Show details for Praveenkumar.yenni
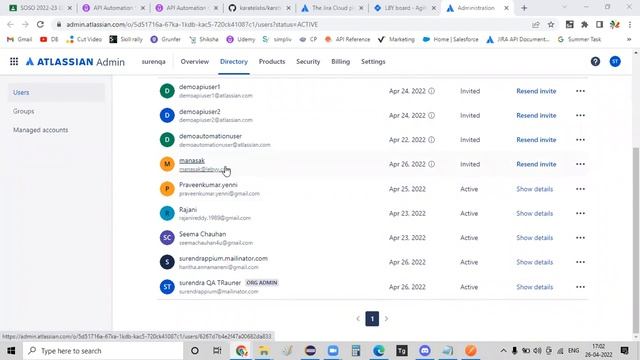The width and height of the screenshot is (640, 360). pos(535,189)
